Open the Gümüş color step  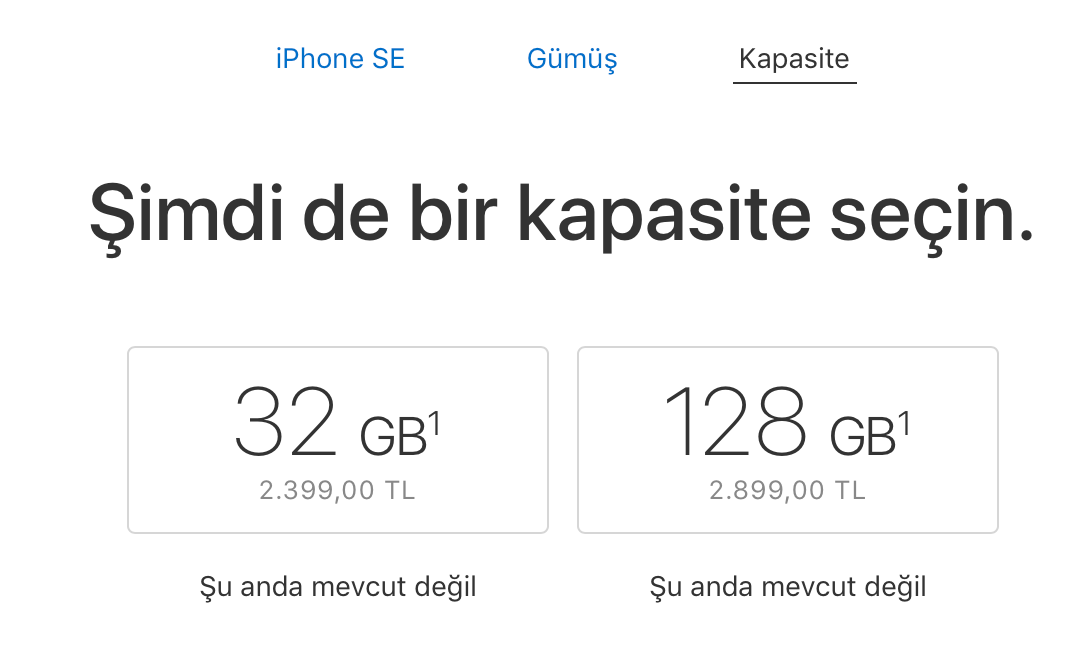click(572, 59)
